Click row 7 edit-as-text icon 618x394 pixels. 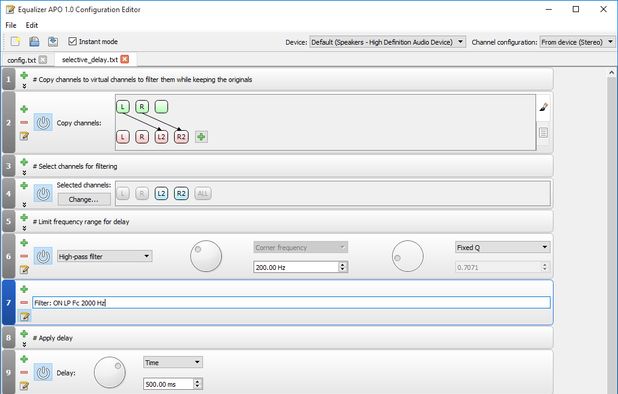pyautogui.click(x=24, y=316)
